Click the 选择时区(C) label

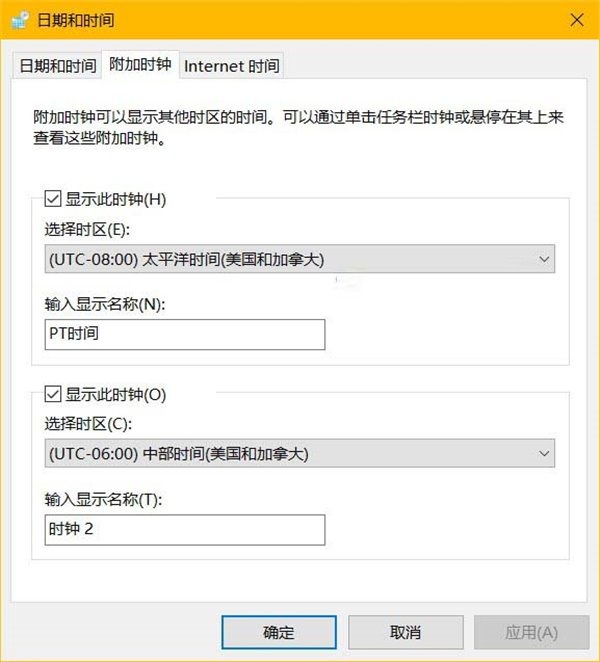(87, 424)
